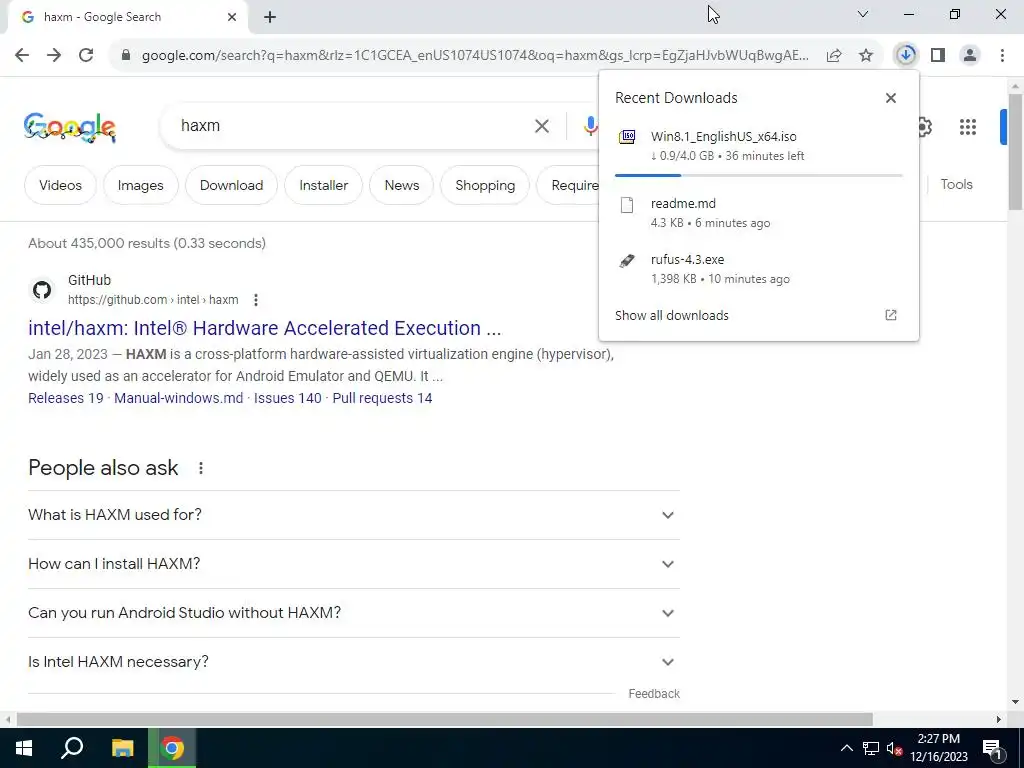Screen dimensions: 1024x768
Task: Click the ISO download progress bar
Action: 758,175
